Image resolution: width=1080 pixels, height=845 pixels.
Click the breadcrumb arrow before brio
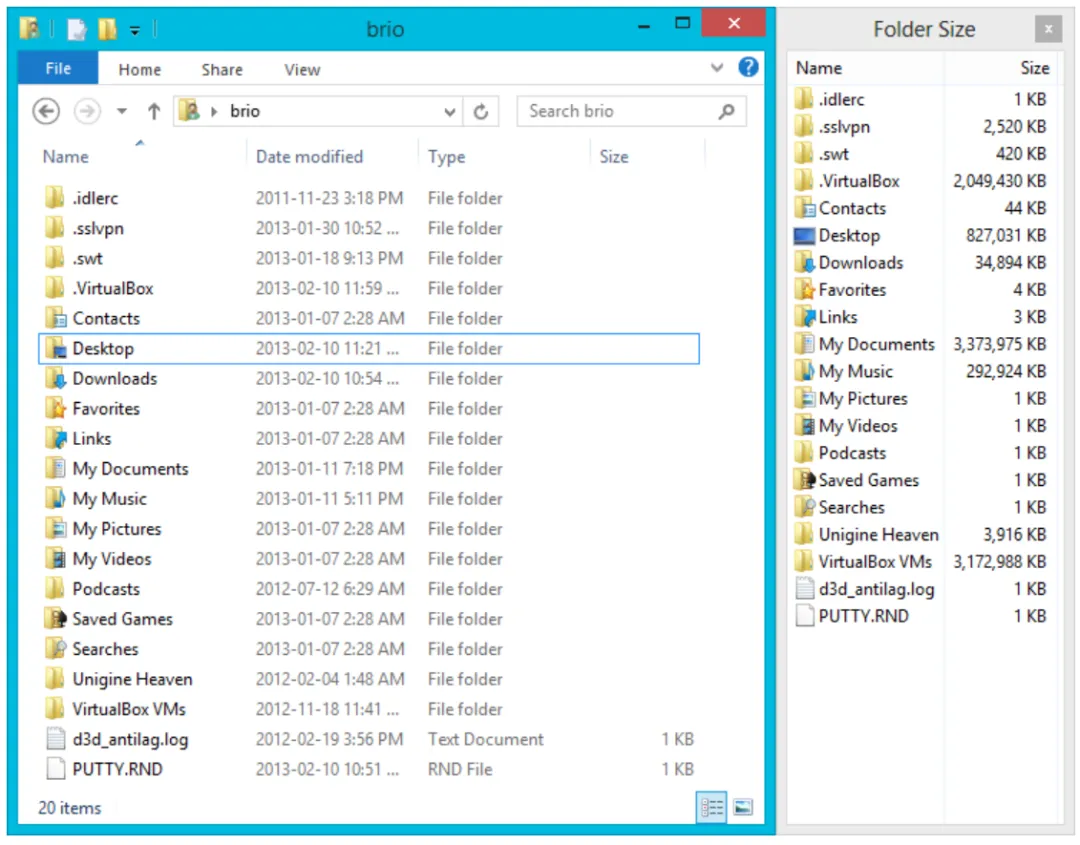click(x=214, y=111)
